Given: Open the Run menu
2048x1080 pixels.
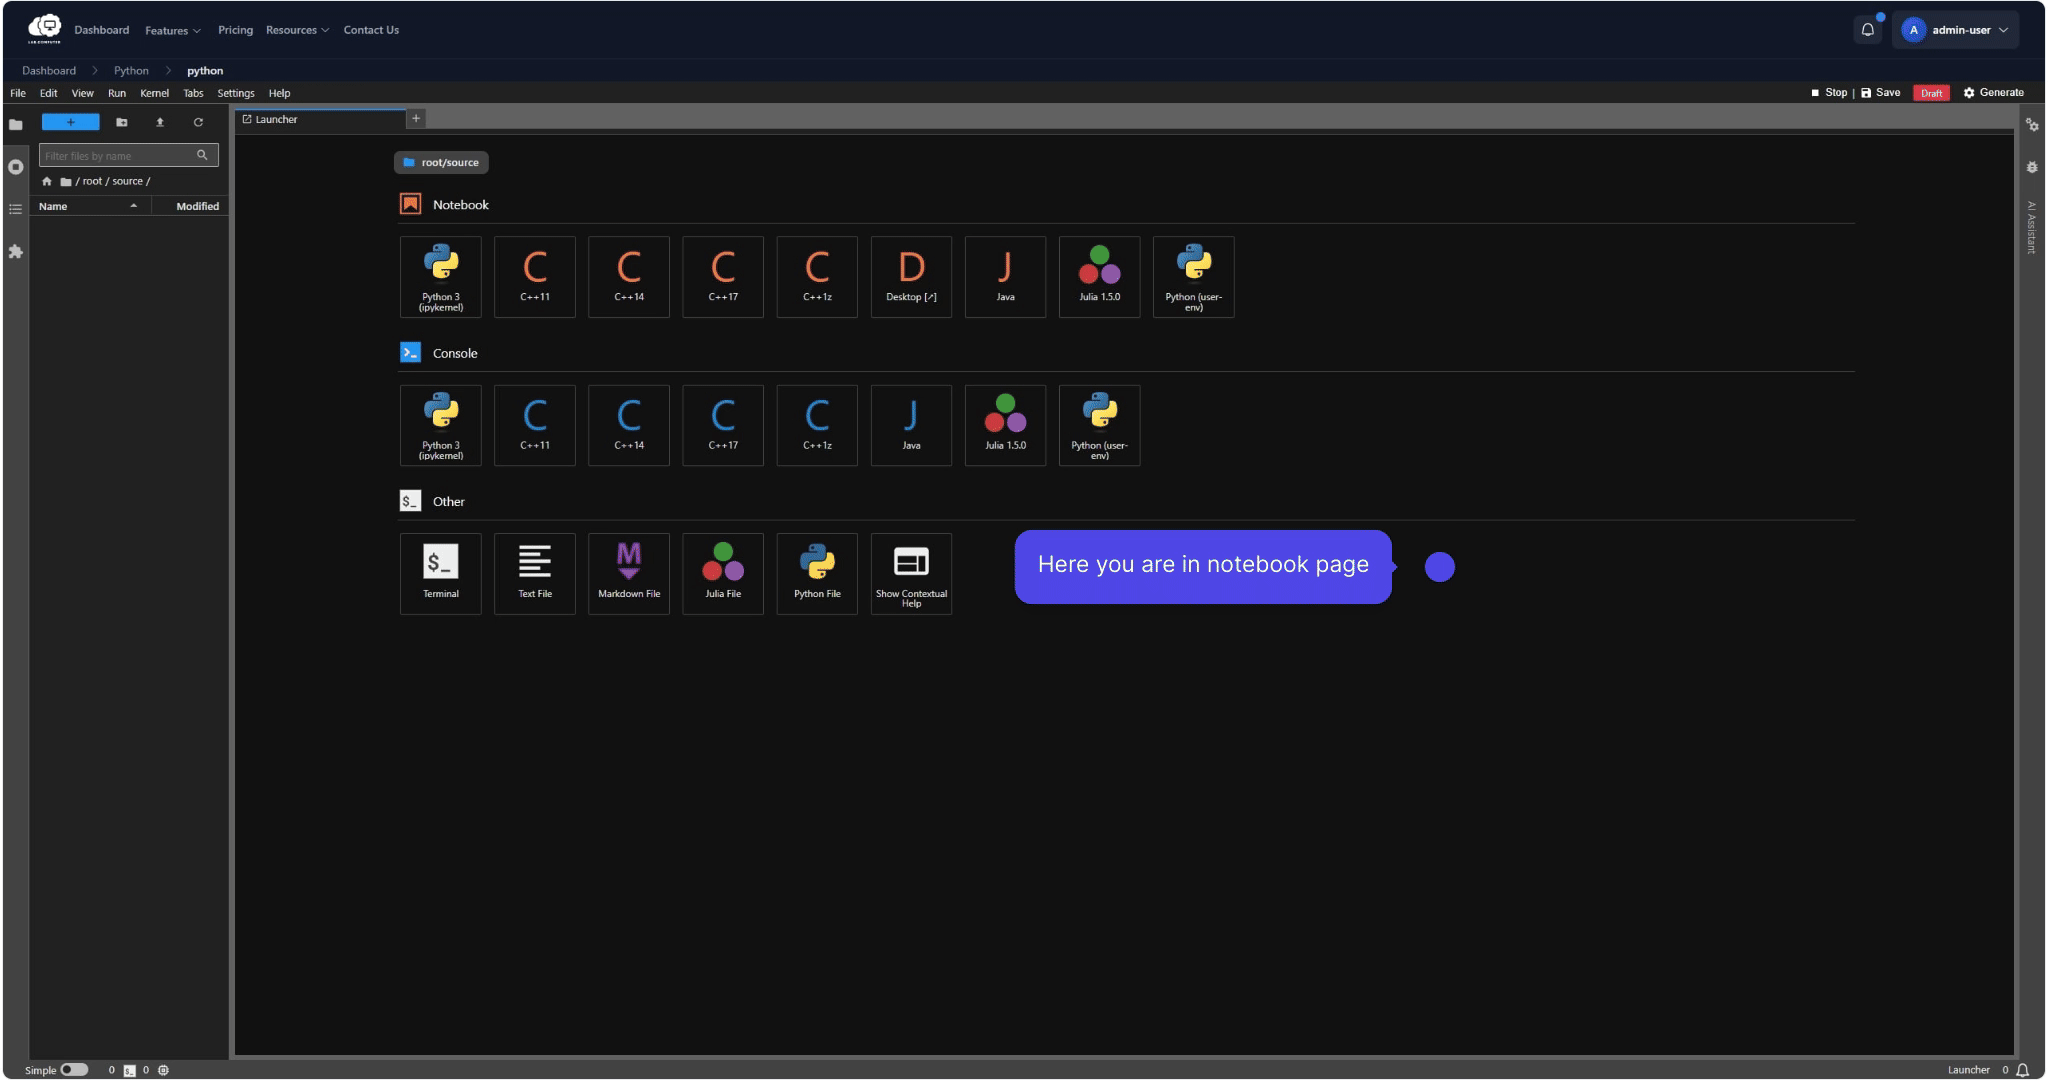Looking at the screenshot, I should 117,93.
